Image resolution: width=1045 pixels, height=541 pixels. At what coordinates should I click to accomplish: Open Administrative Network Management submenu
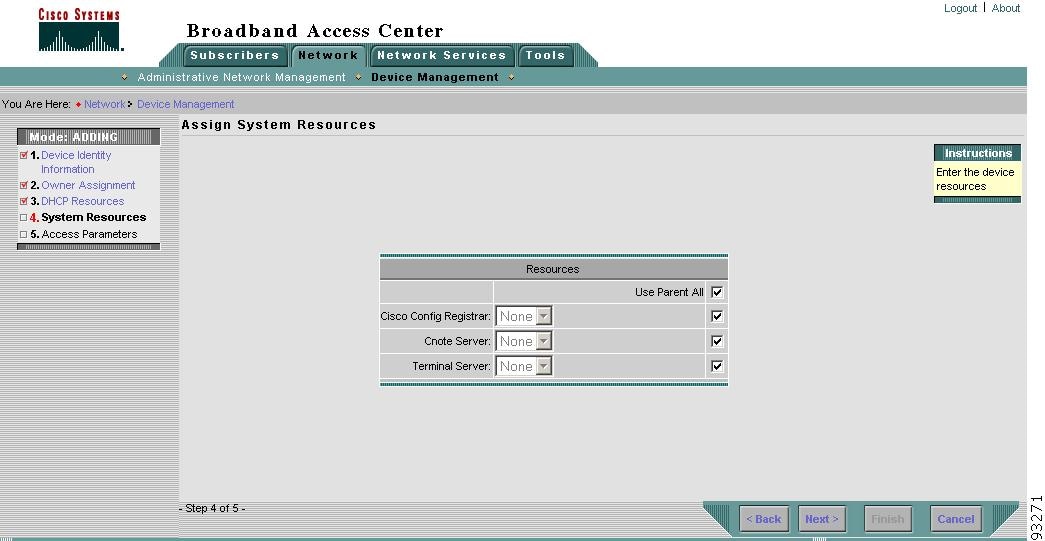coord(241,77)
